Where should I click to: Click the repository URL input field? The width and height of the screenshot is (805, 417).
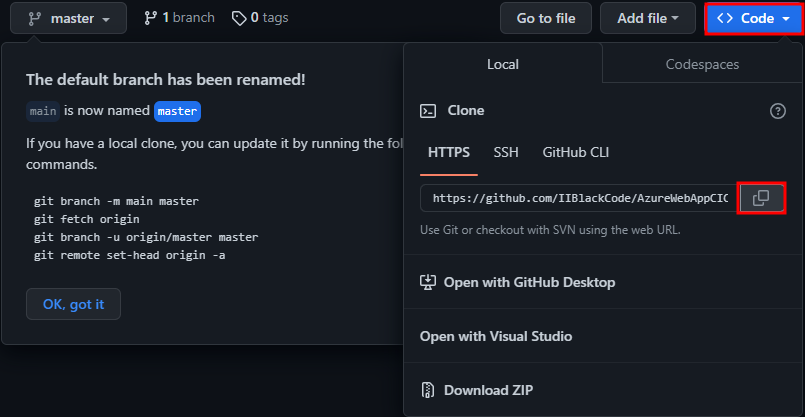[580, 198]
